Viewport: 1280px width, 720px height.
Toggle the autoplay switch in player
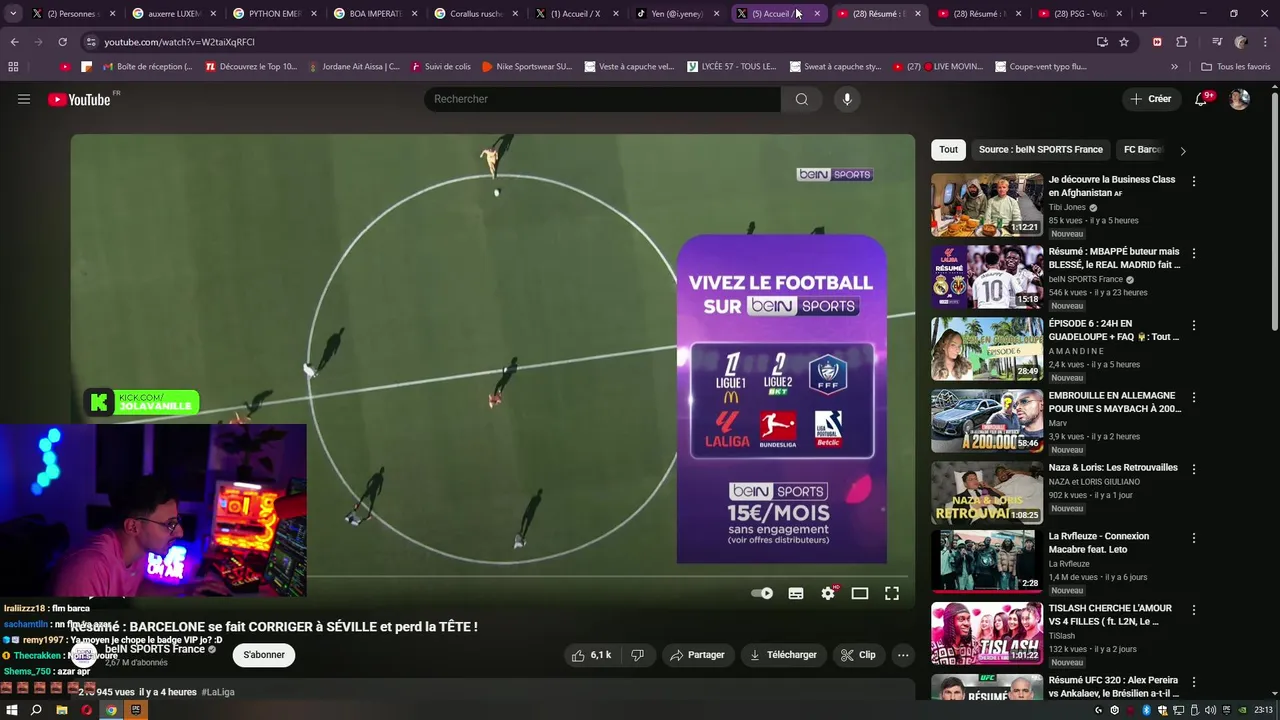coord(762,593)
